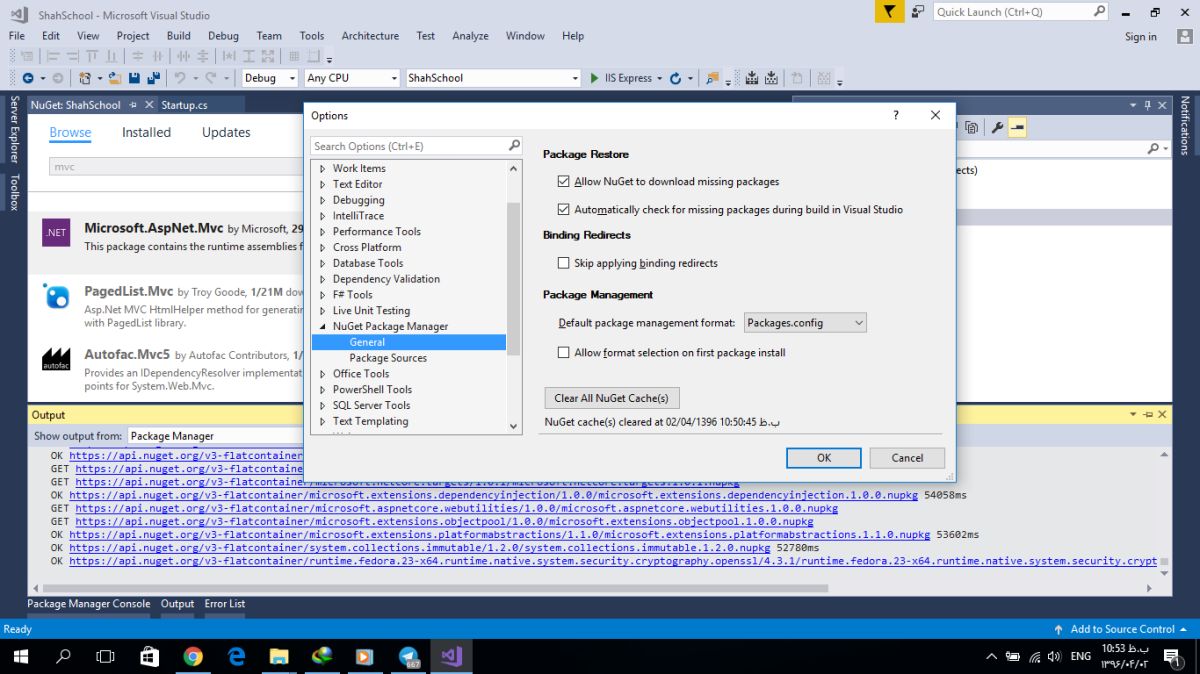1200x674 pixels.
Task: Click Add to Source Control in status bar
Action: click(1122, 629)
